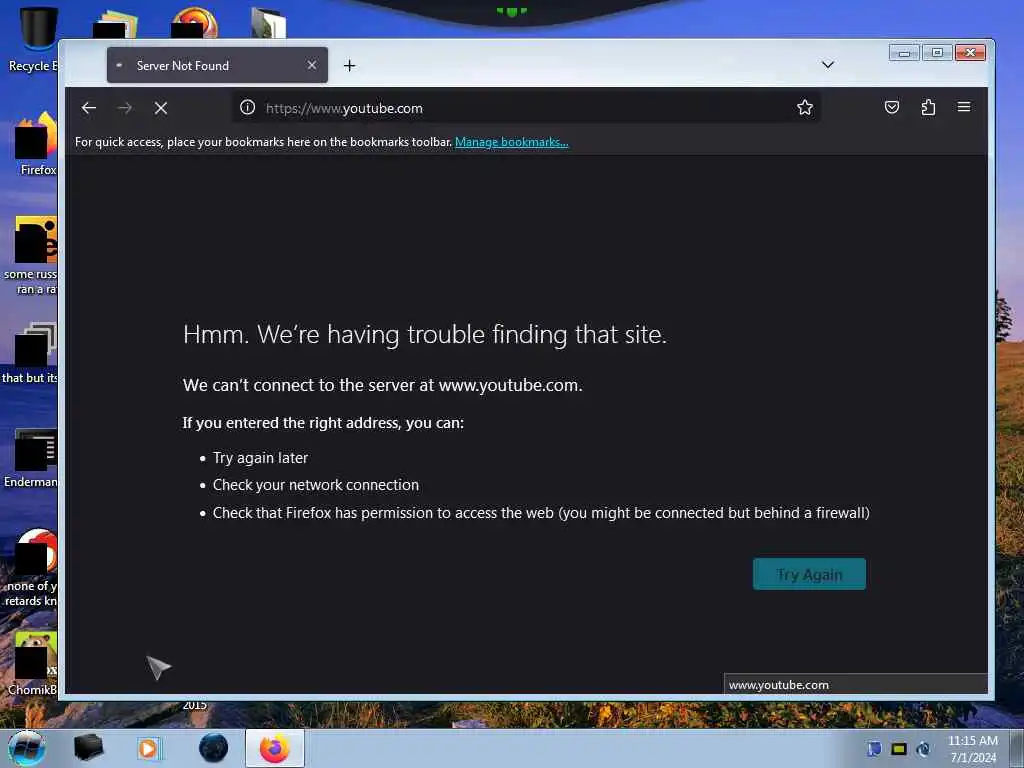Open media player taskbar icon

(x=149, y=748)
